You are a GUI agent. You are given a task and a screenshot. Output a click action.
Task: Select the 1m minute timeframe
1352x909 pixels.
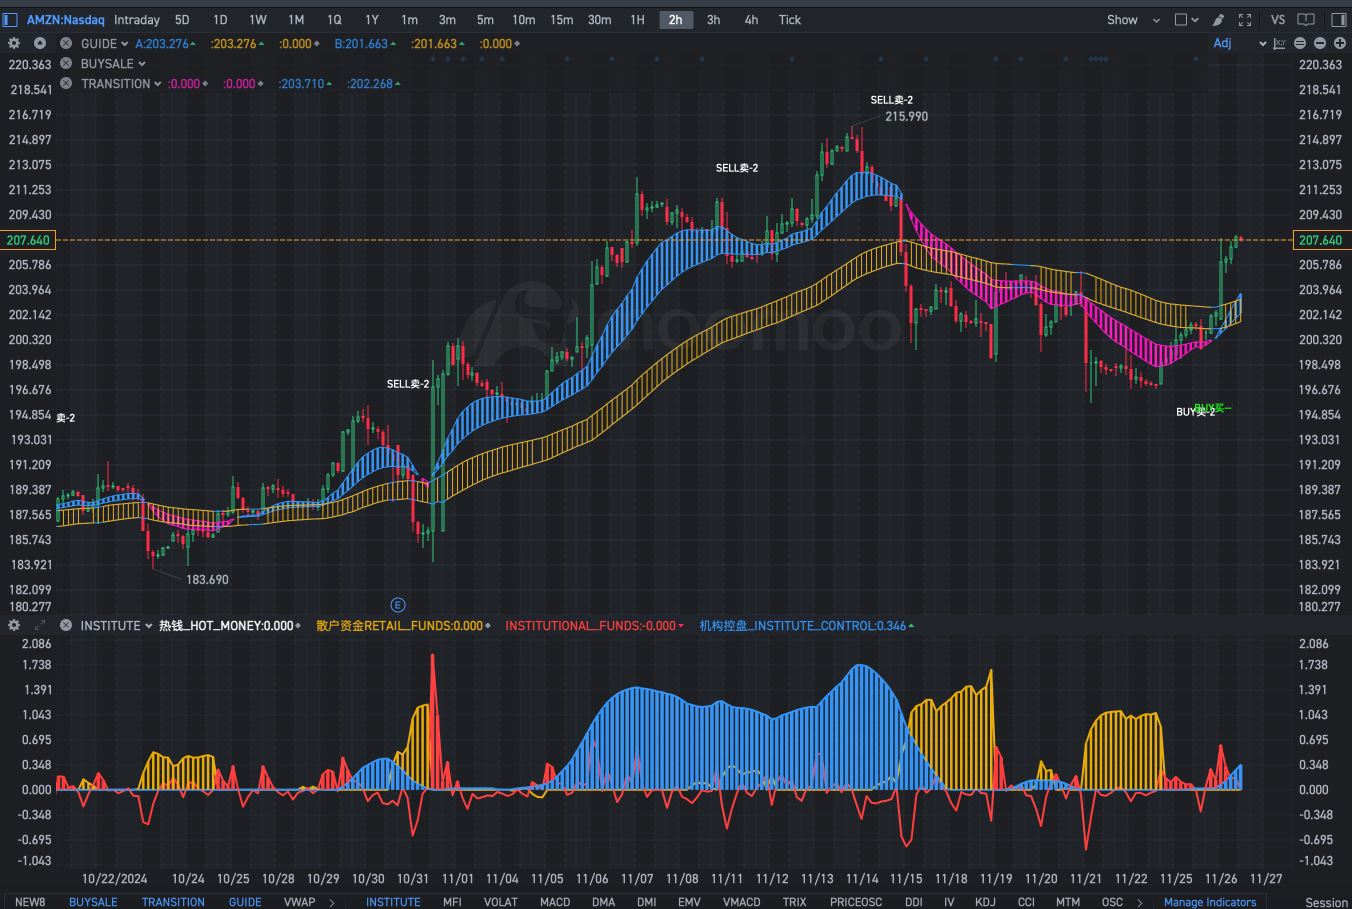click(x=410, y=19)
